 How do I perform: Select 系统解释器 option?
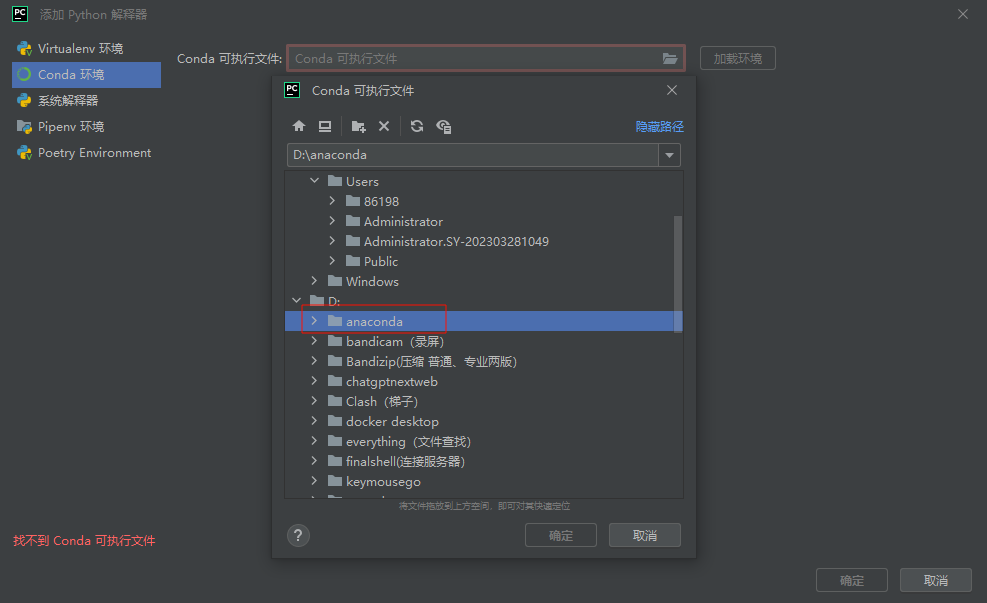click(x=87, y=101)
